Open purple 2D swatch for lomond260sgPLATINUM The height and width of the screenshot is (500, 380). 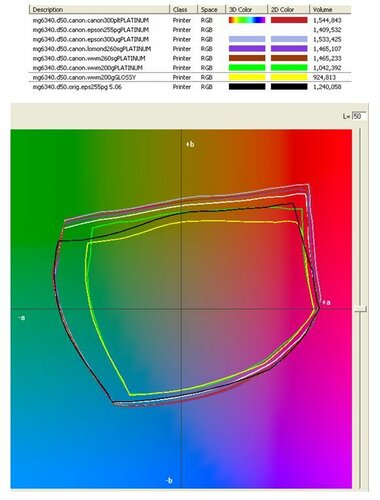click(289, 49)
